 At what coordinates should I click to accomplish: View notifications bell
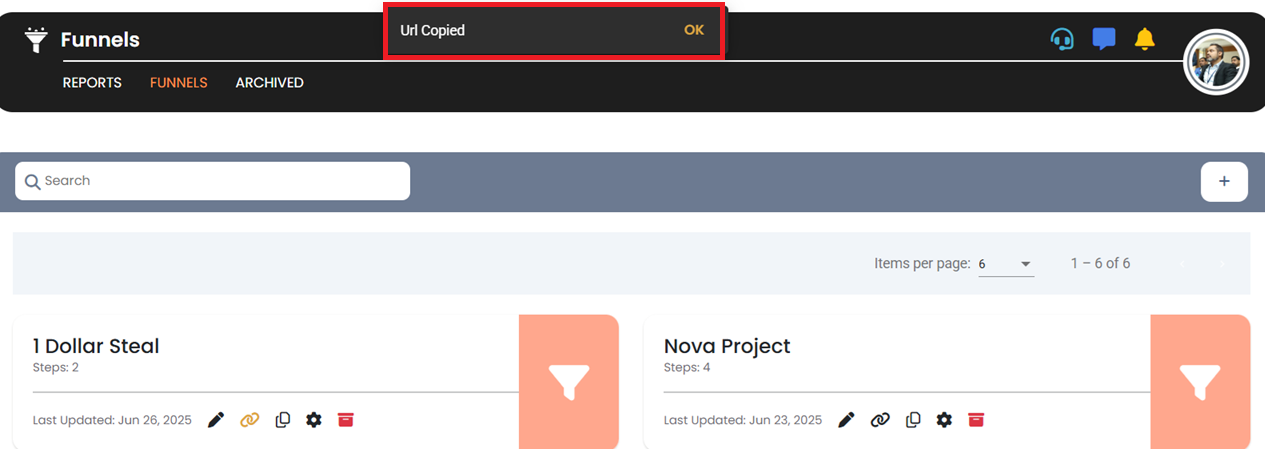tap(1145, 39)
